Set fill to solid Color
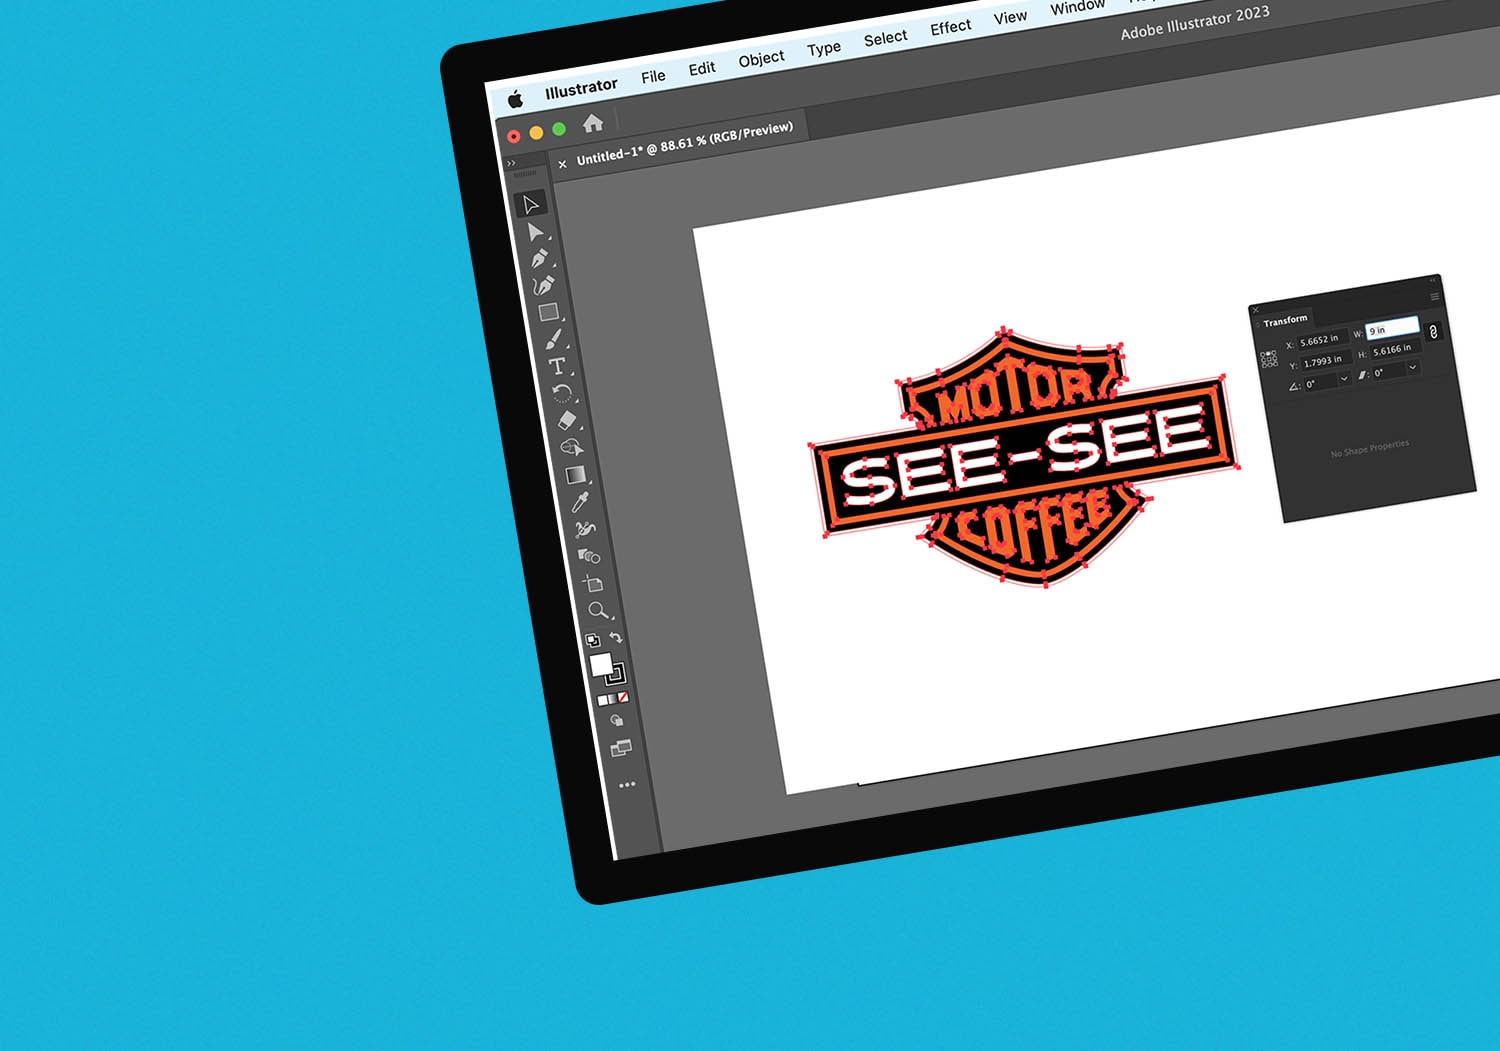1500x1051 pixels. pos(603,700)
